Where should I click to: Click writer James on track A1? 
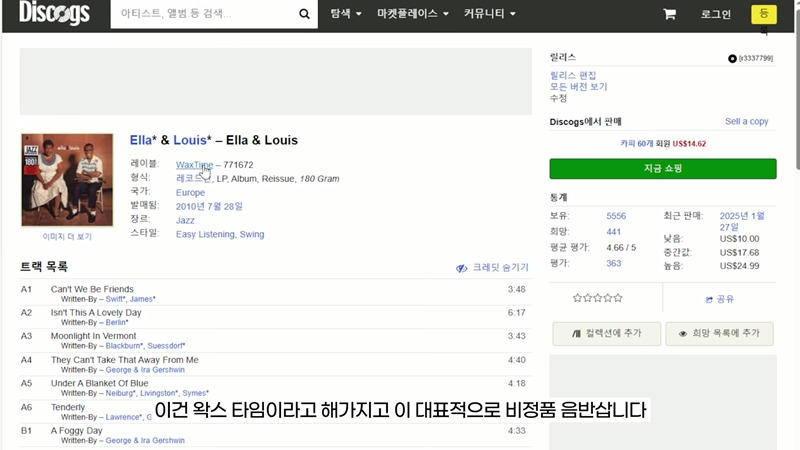click(141, 299)
